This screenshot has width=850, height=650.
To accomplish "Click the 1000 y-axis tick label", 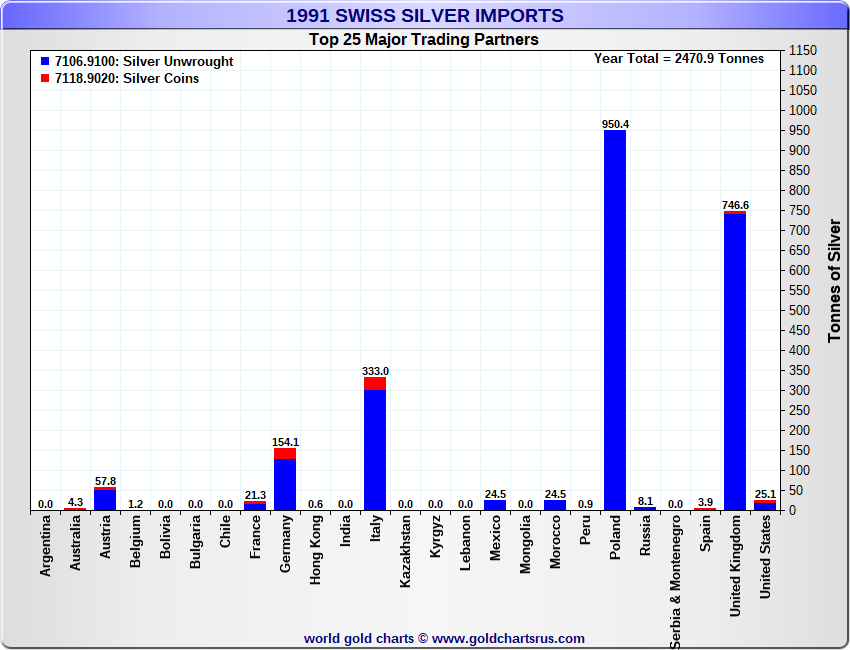I will [x=802, y=110].
